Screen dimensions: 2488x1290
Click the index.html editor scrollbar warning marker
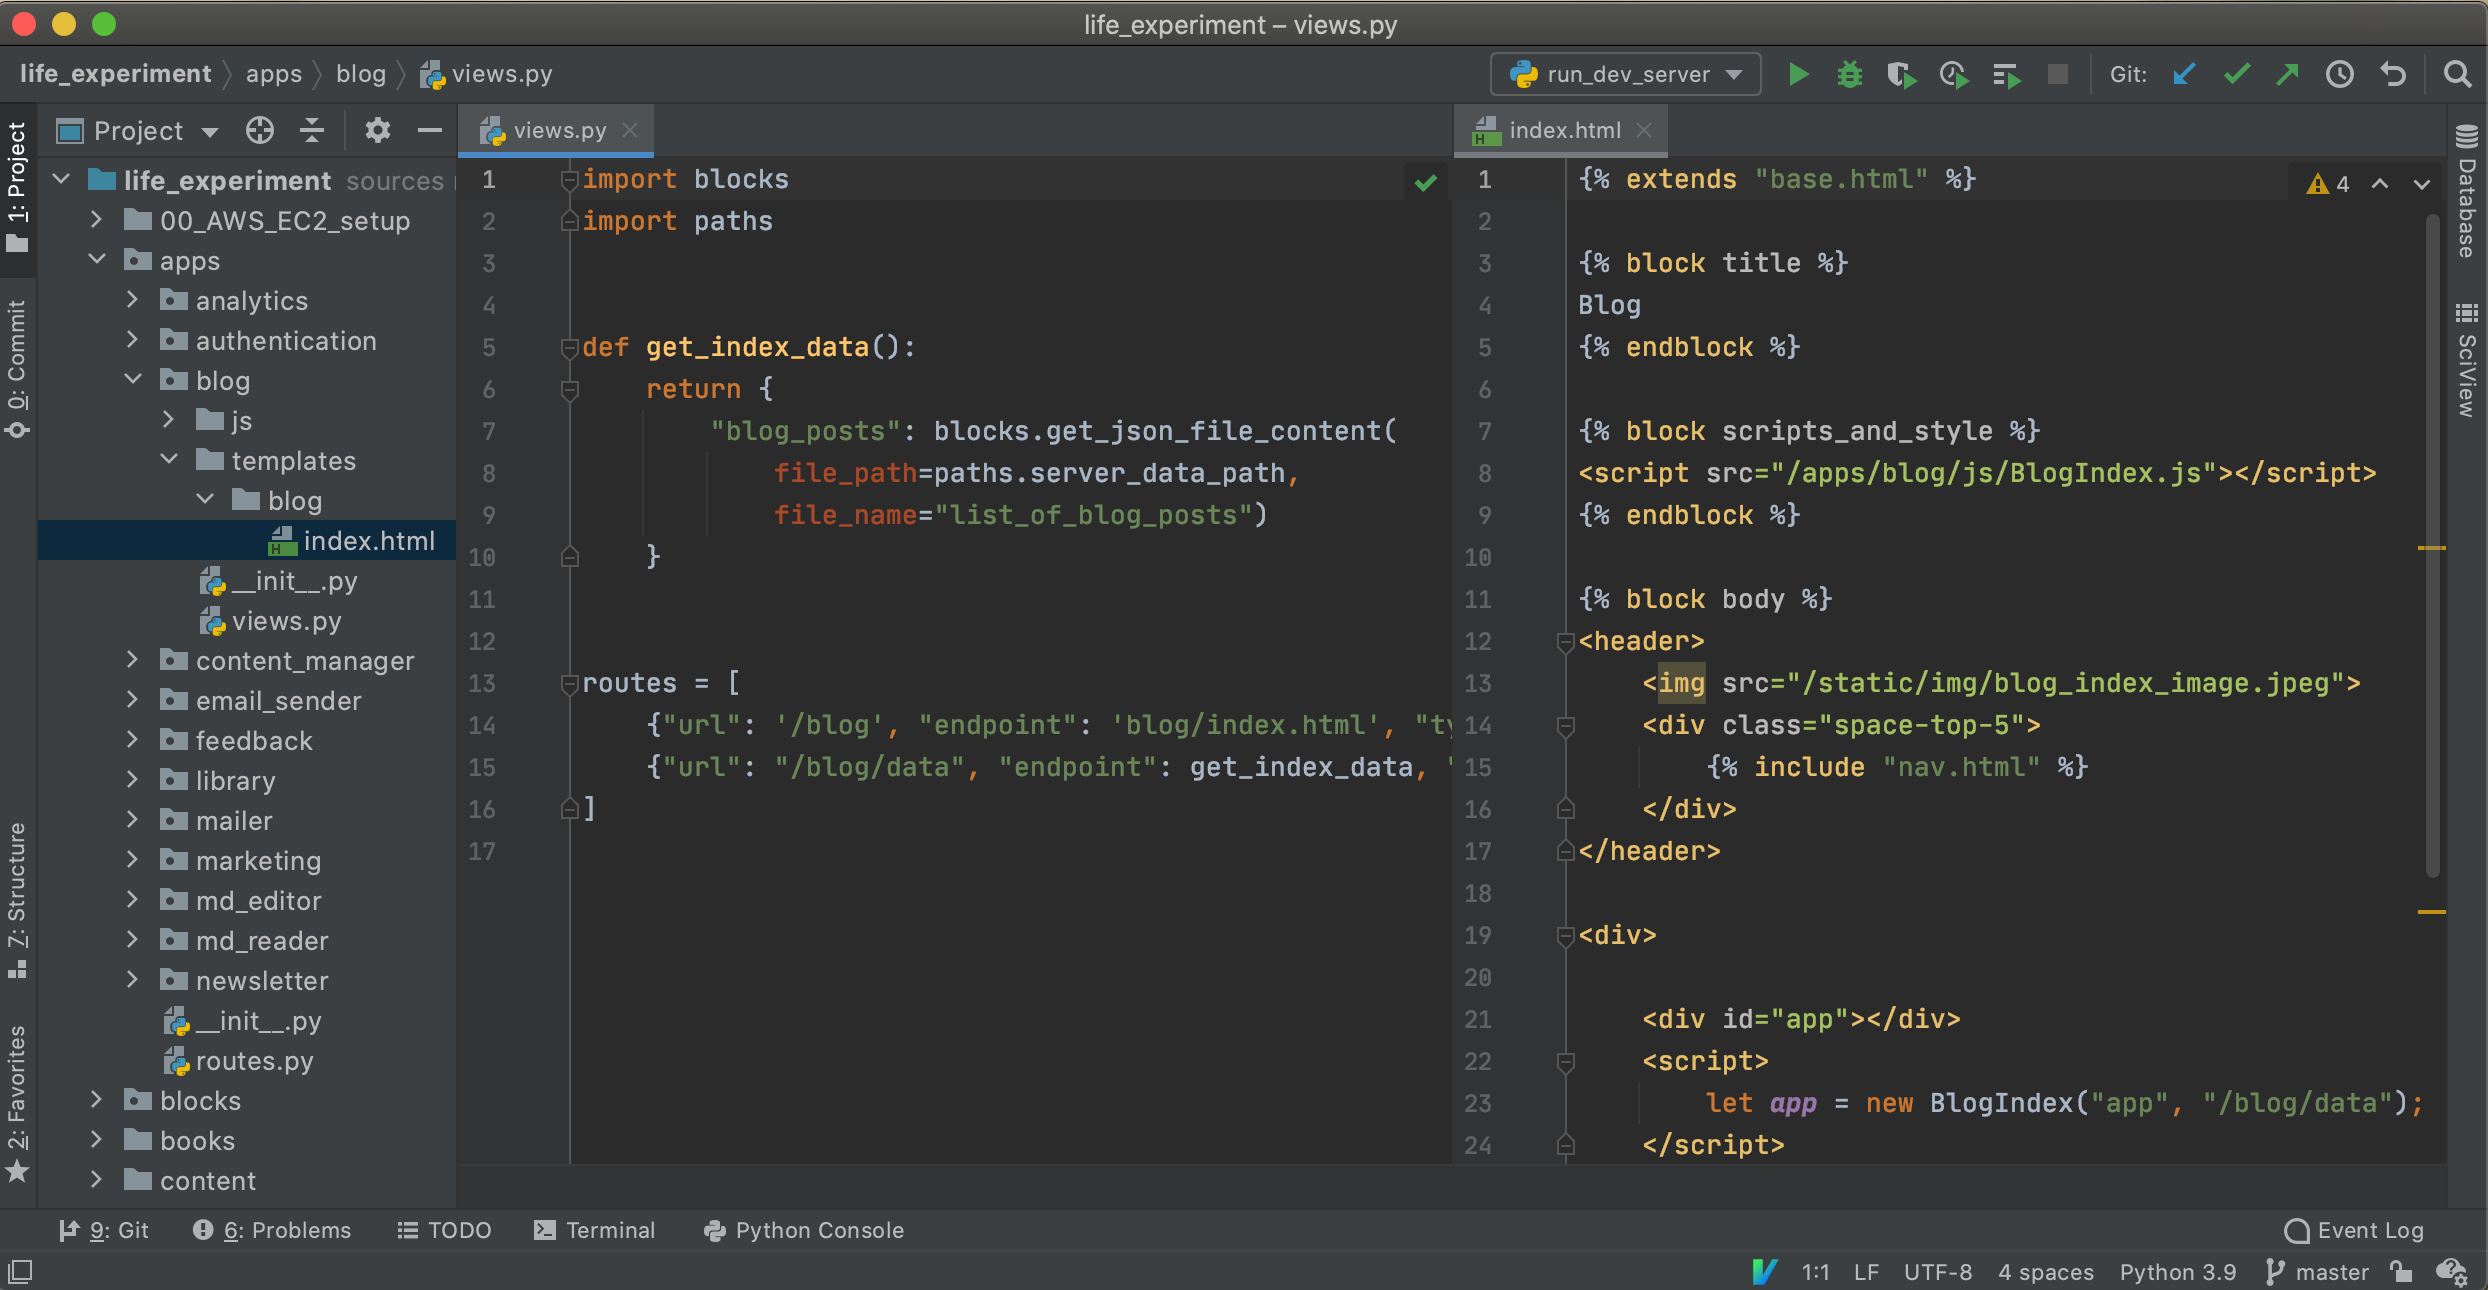click(2431, 548)
